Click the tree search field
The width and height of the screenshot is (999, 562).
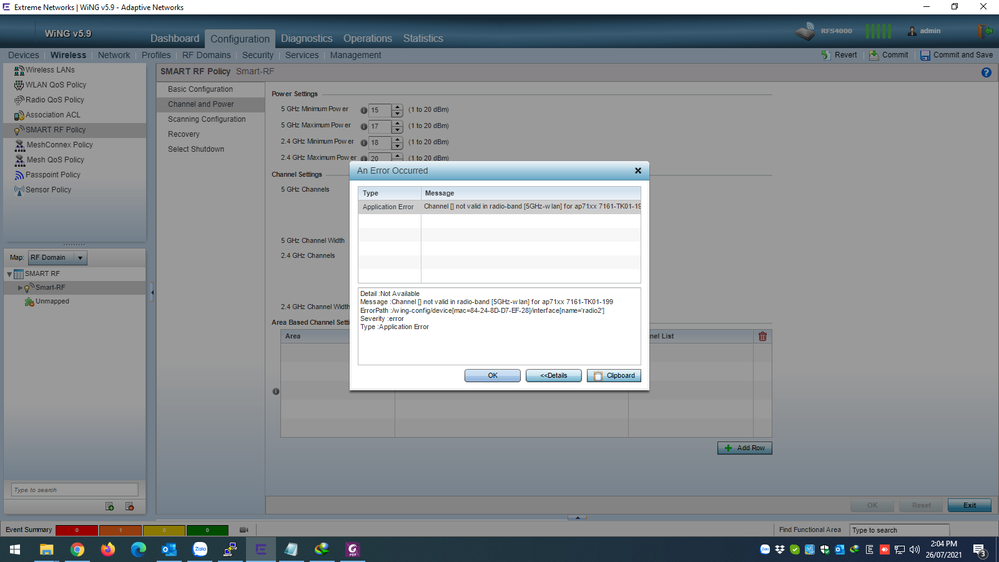75,490
